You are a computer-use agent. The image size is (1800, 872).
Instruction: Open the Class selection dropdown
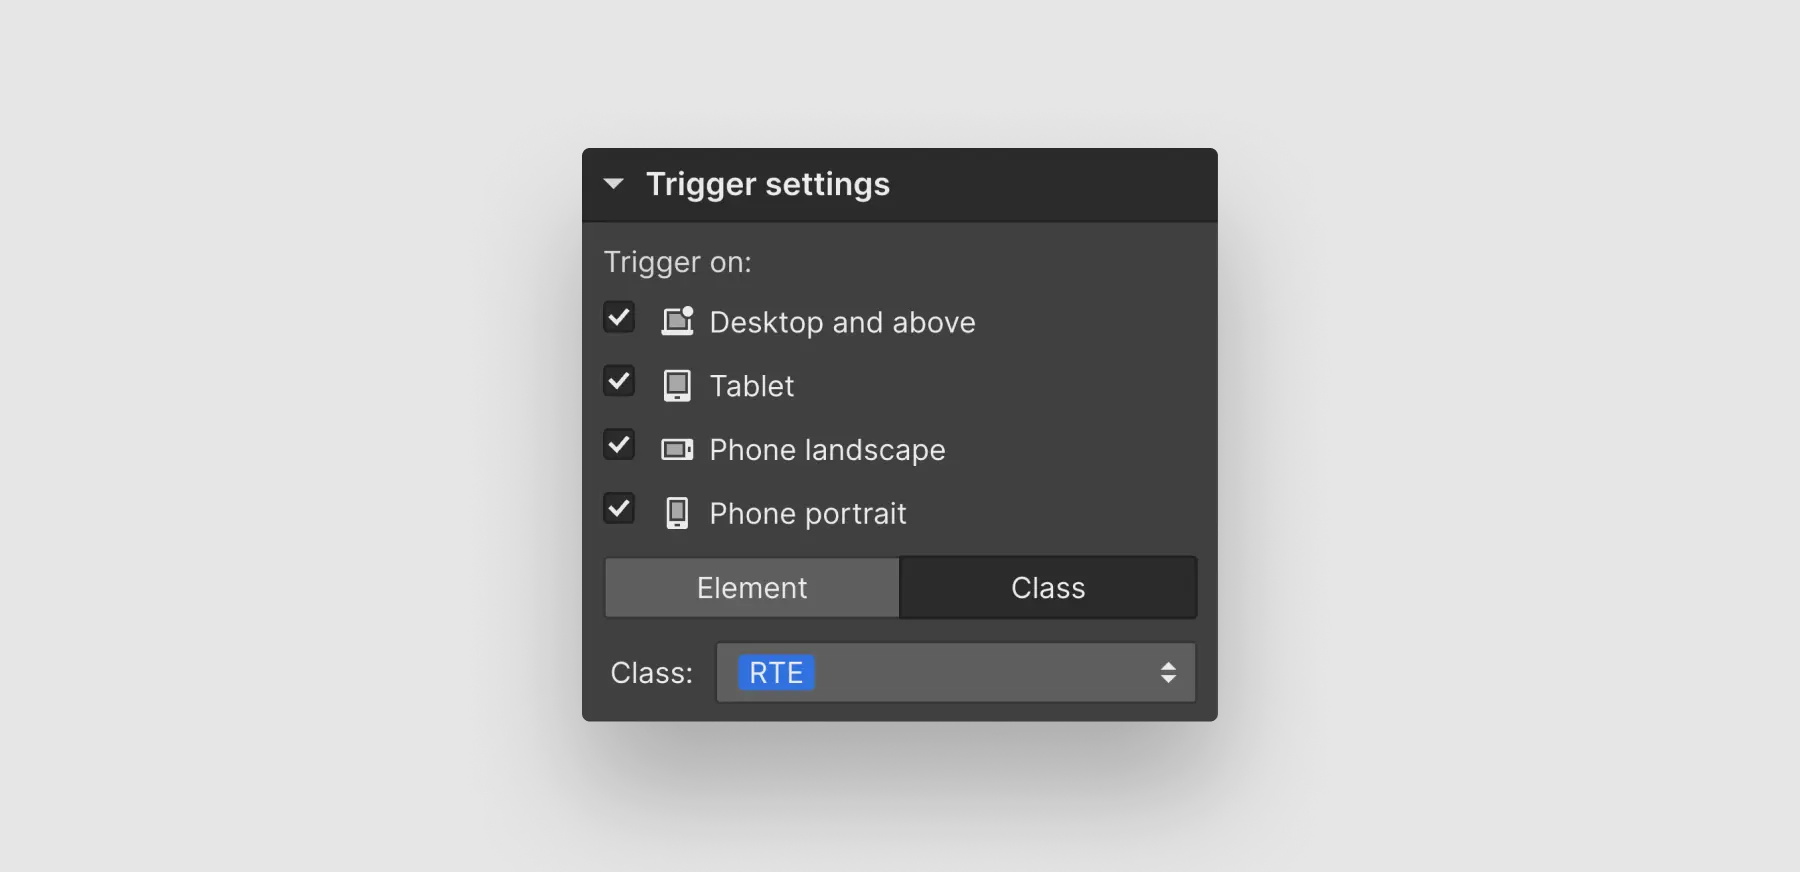click(x=955, y=672)
